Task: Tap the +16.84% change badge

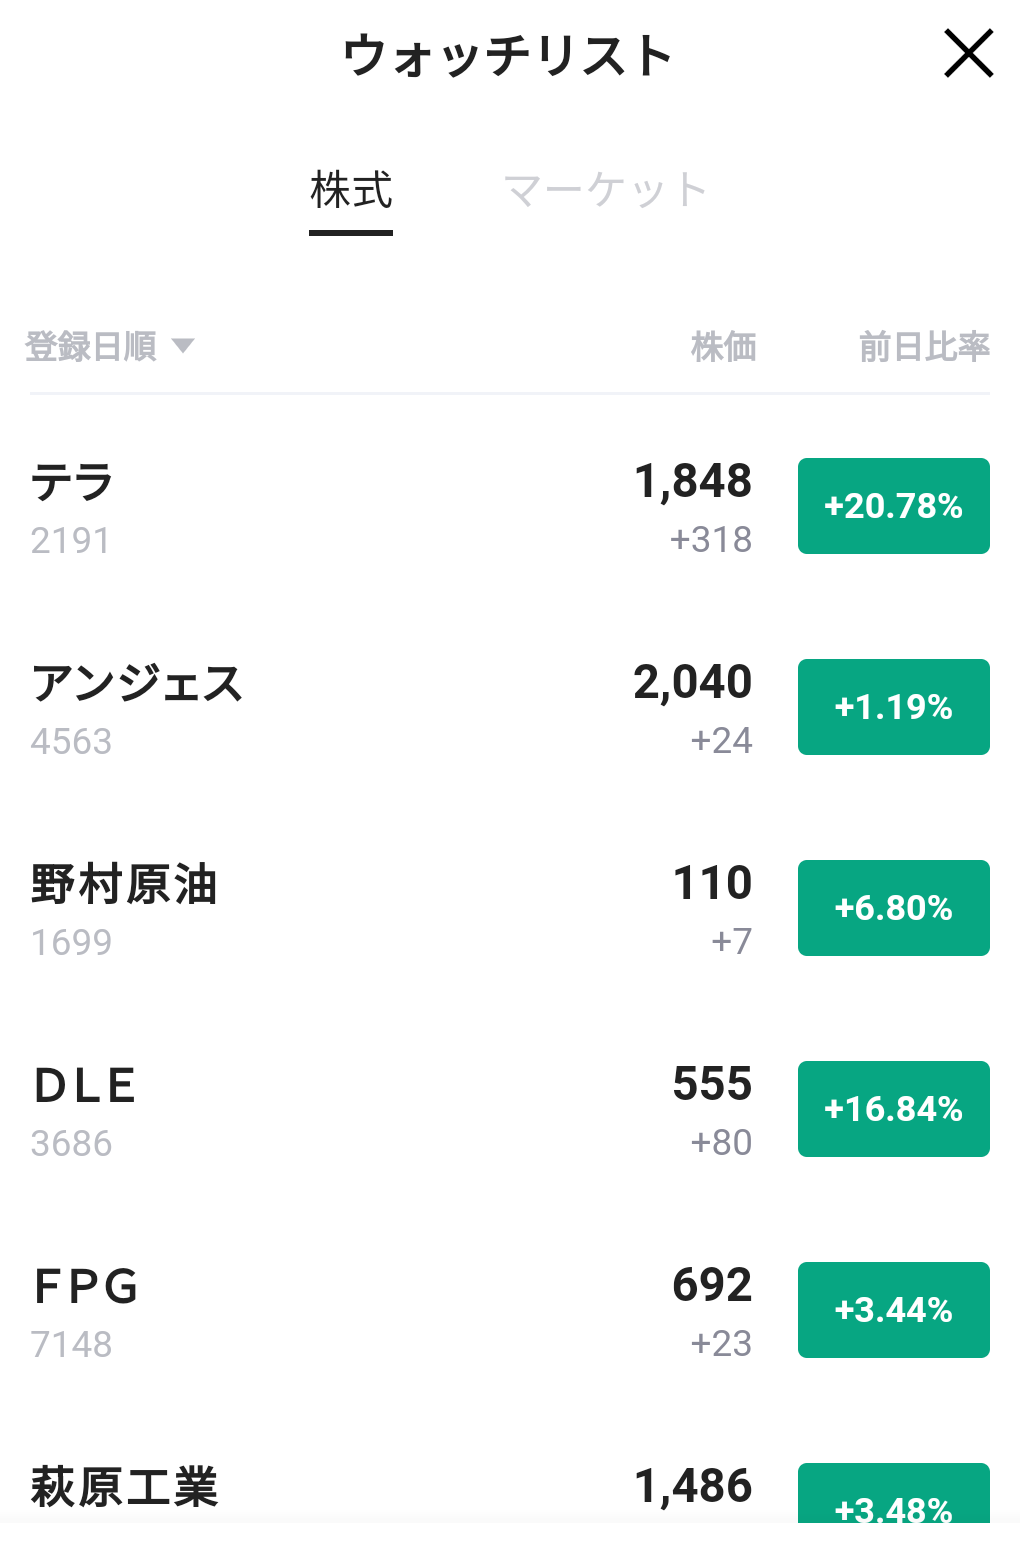Action: tap(893, 1109)
